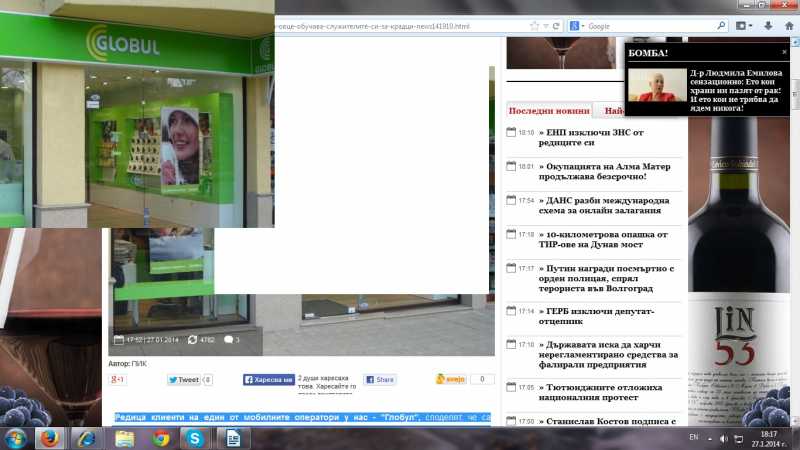The width and height of the screenshot is (800, 450).
Task: Switch to the partially hidden Най- tab
Action: click(613, 111)
